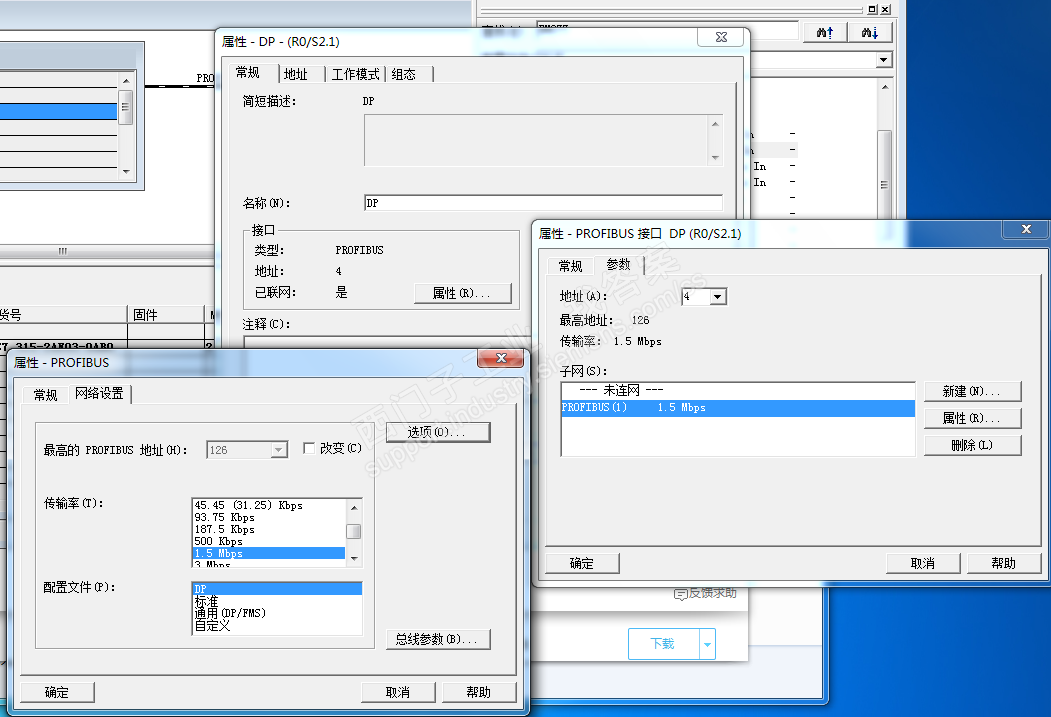Open the 下载 split-button arrow

707,644
